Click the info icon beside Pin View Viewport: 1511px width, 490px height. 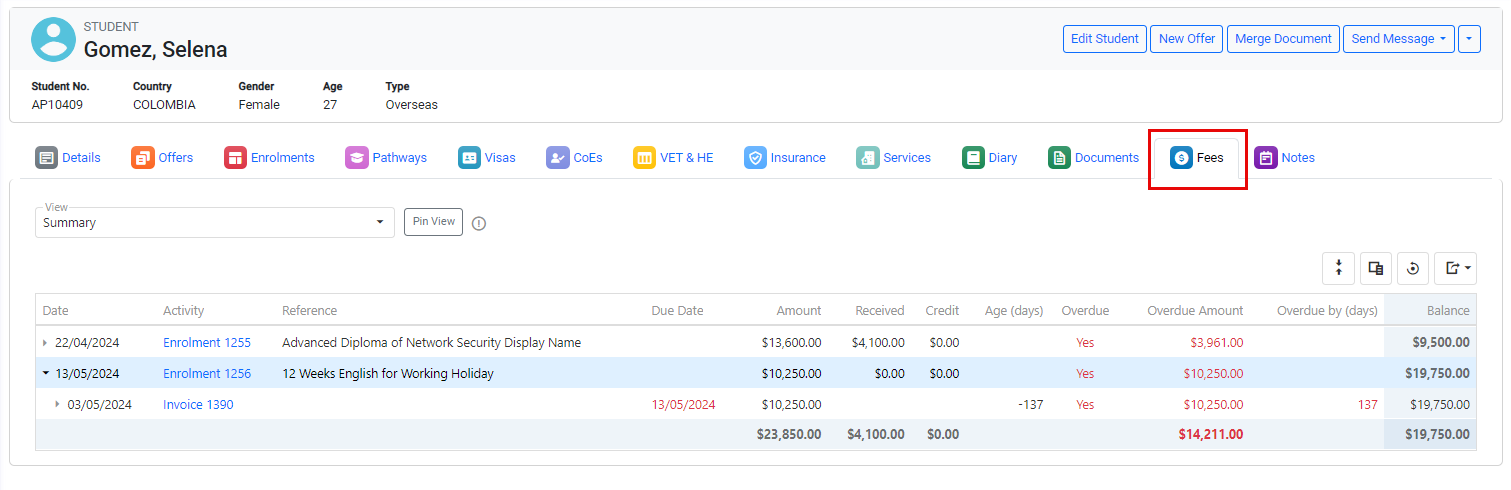[479, 223]
